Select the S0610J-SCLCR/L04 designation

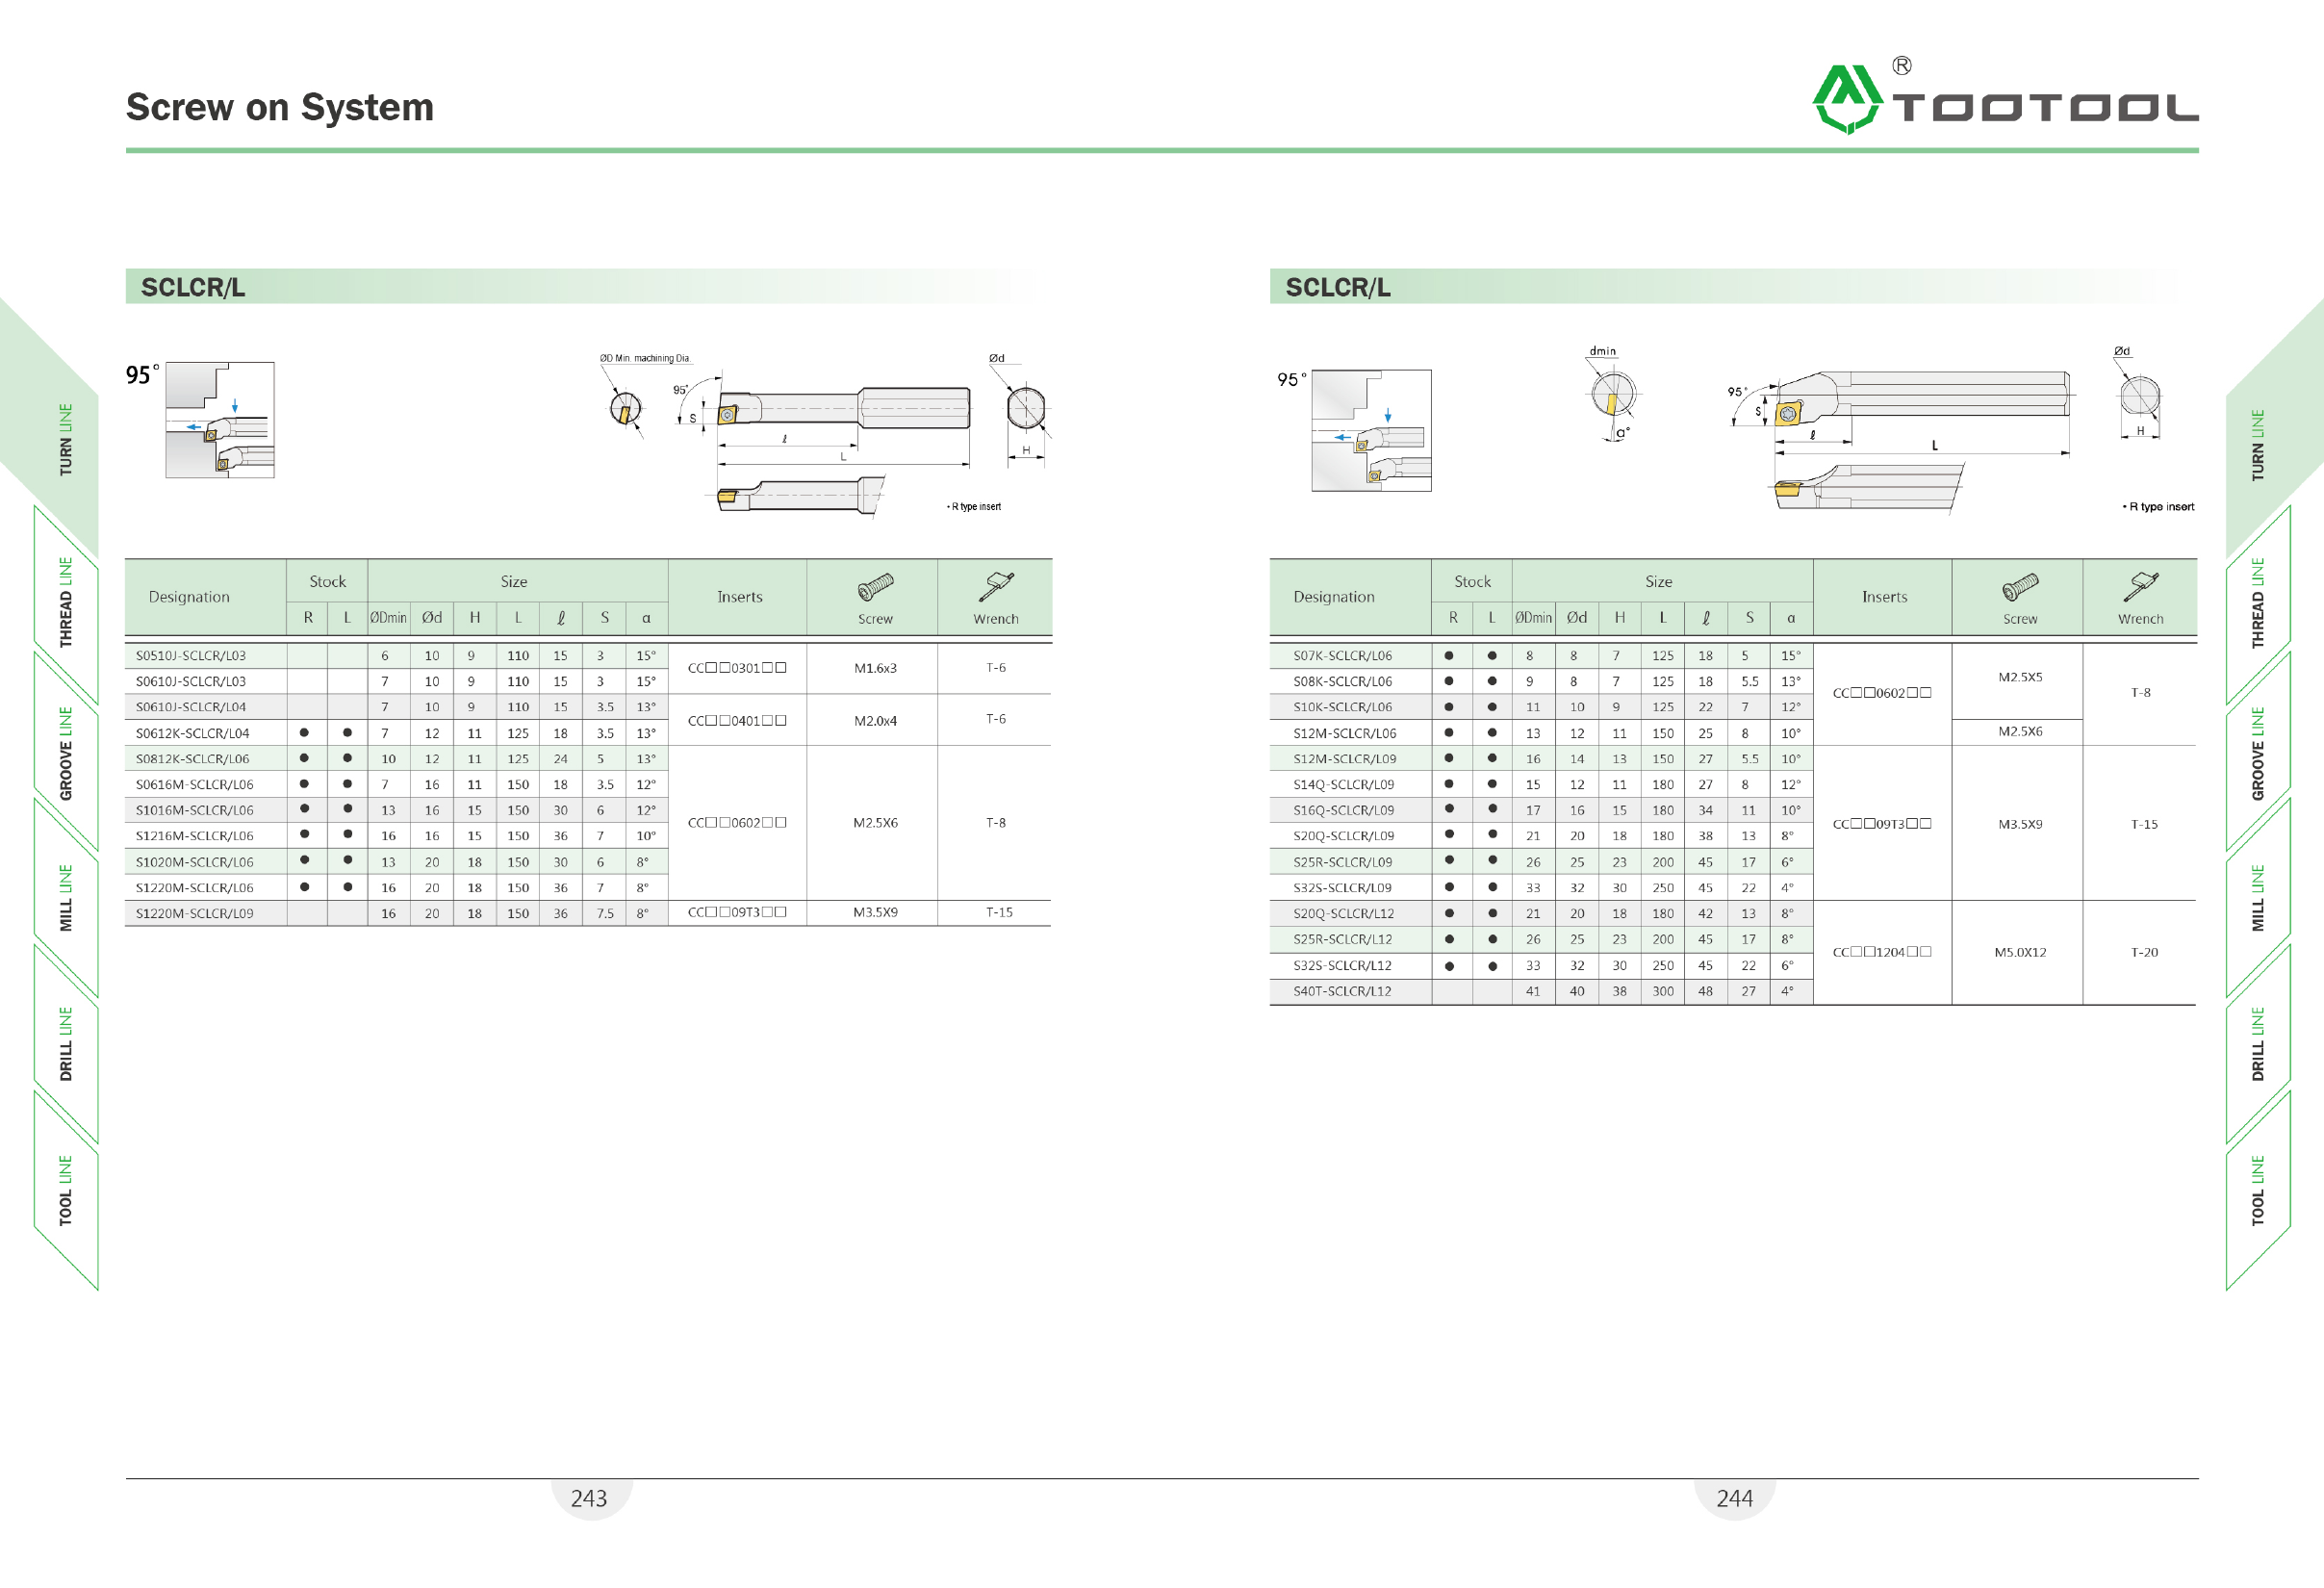pyautogui.click(x=191, y=707)
